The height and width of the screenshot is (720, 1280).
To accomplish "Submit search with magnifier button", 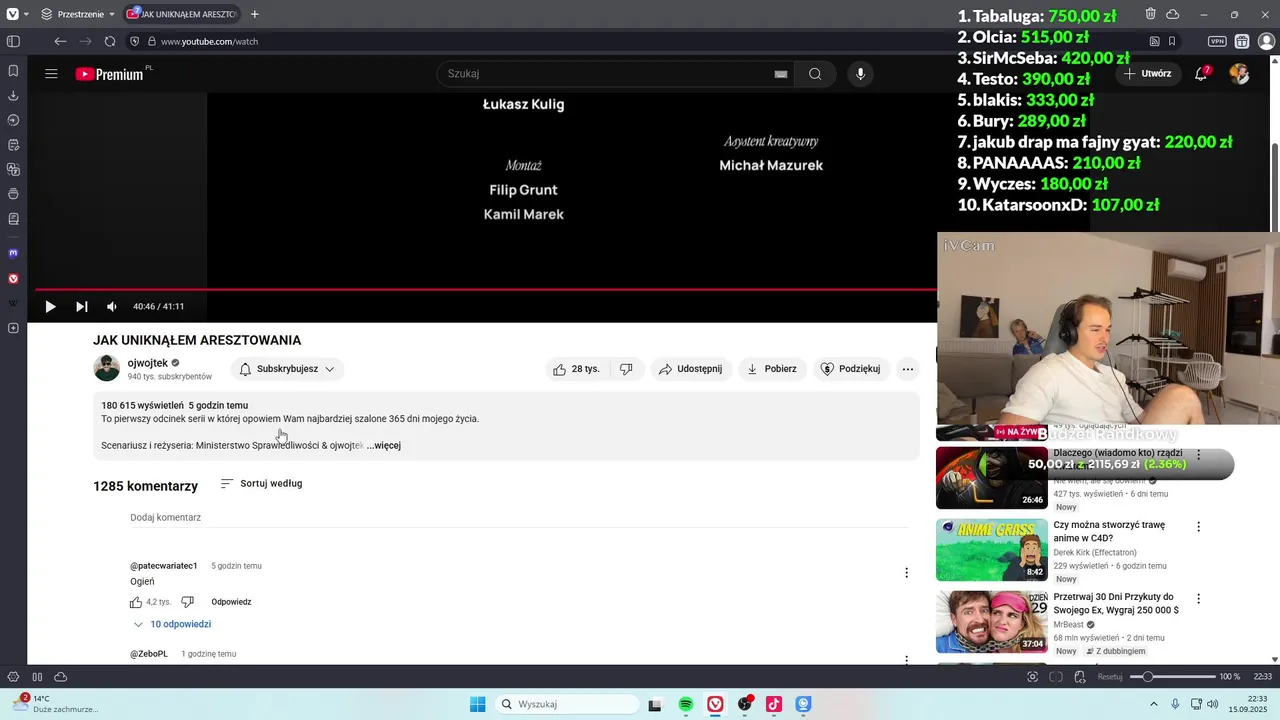I will point(815,74).
